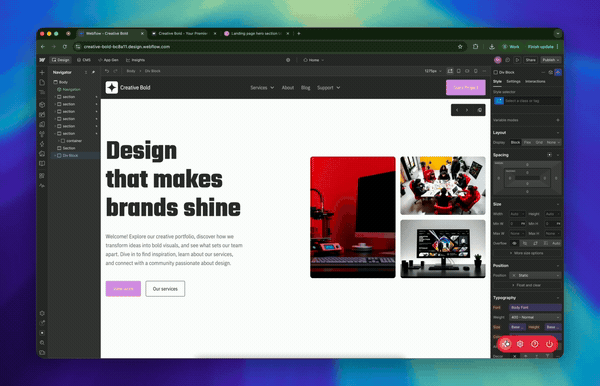The width and height of the screenshot is (600, 386).
Task: Preview the site with play icon
Action: pyautogui.click(x=517, y=60)
